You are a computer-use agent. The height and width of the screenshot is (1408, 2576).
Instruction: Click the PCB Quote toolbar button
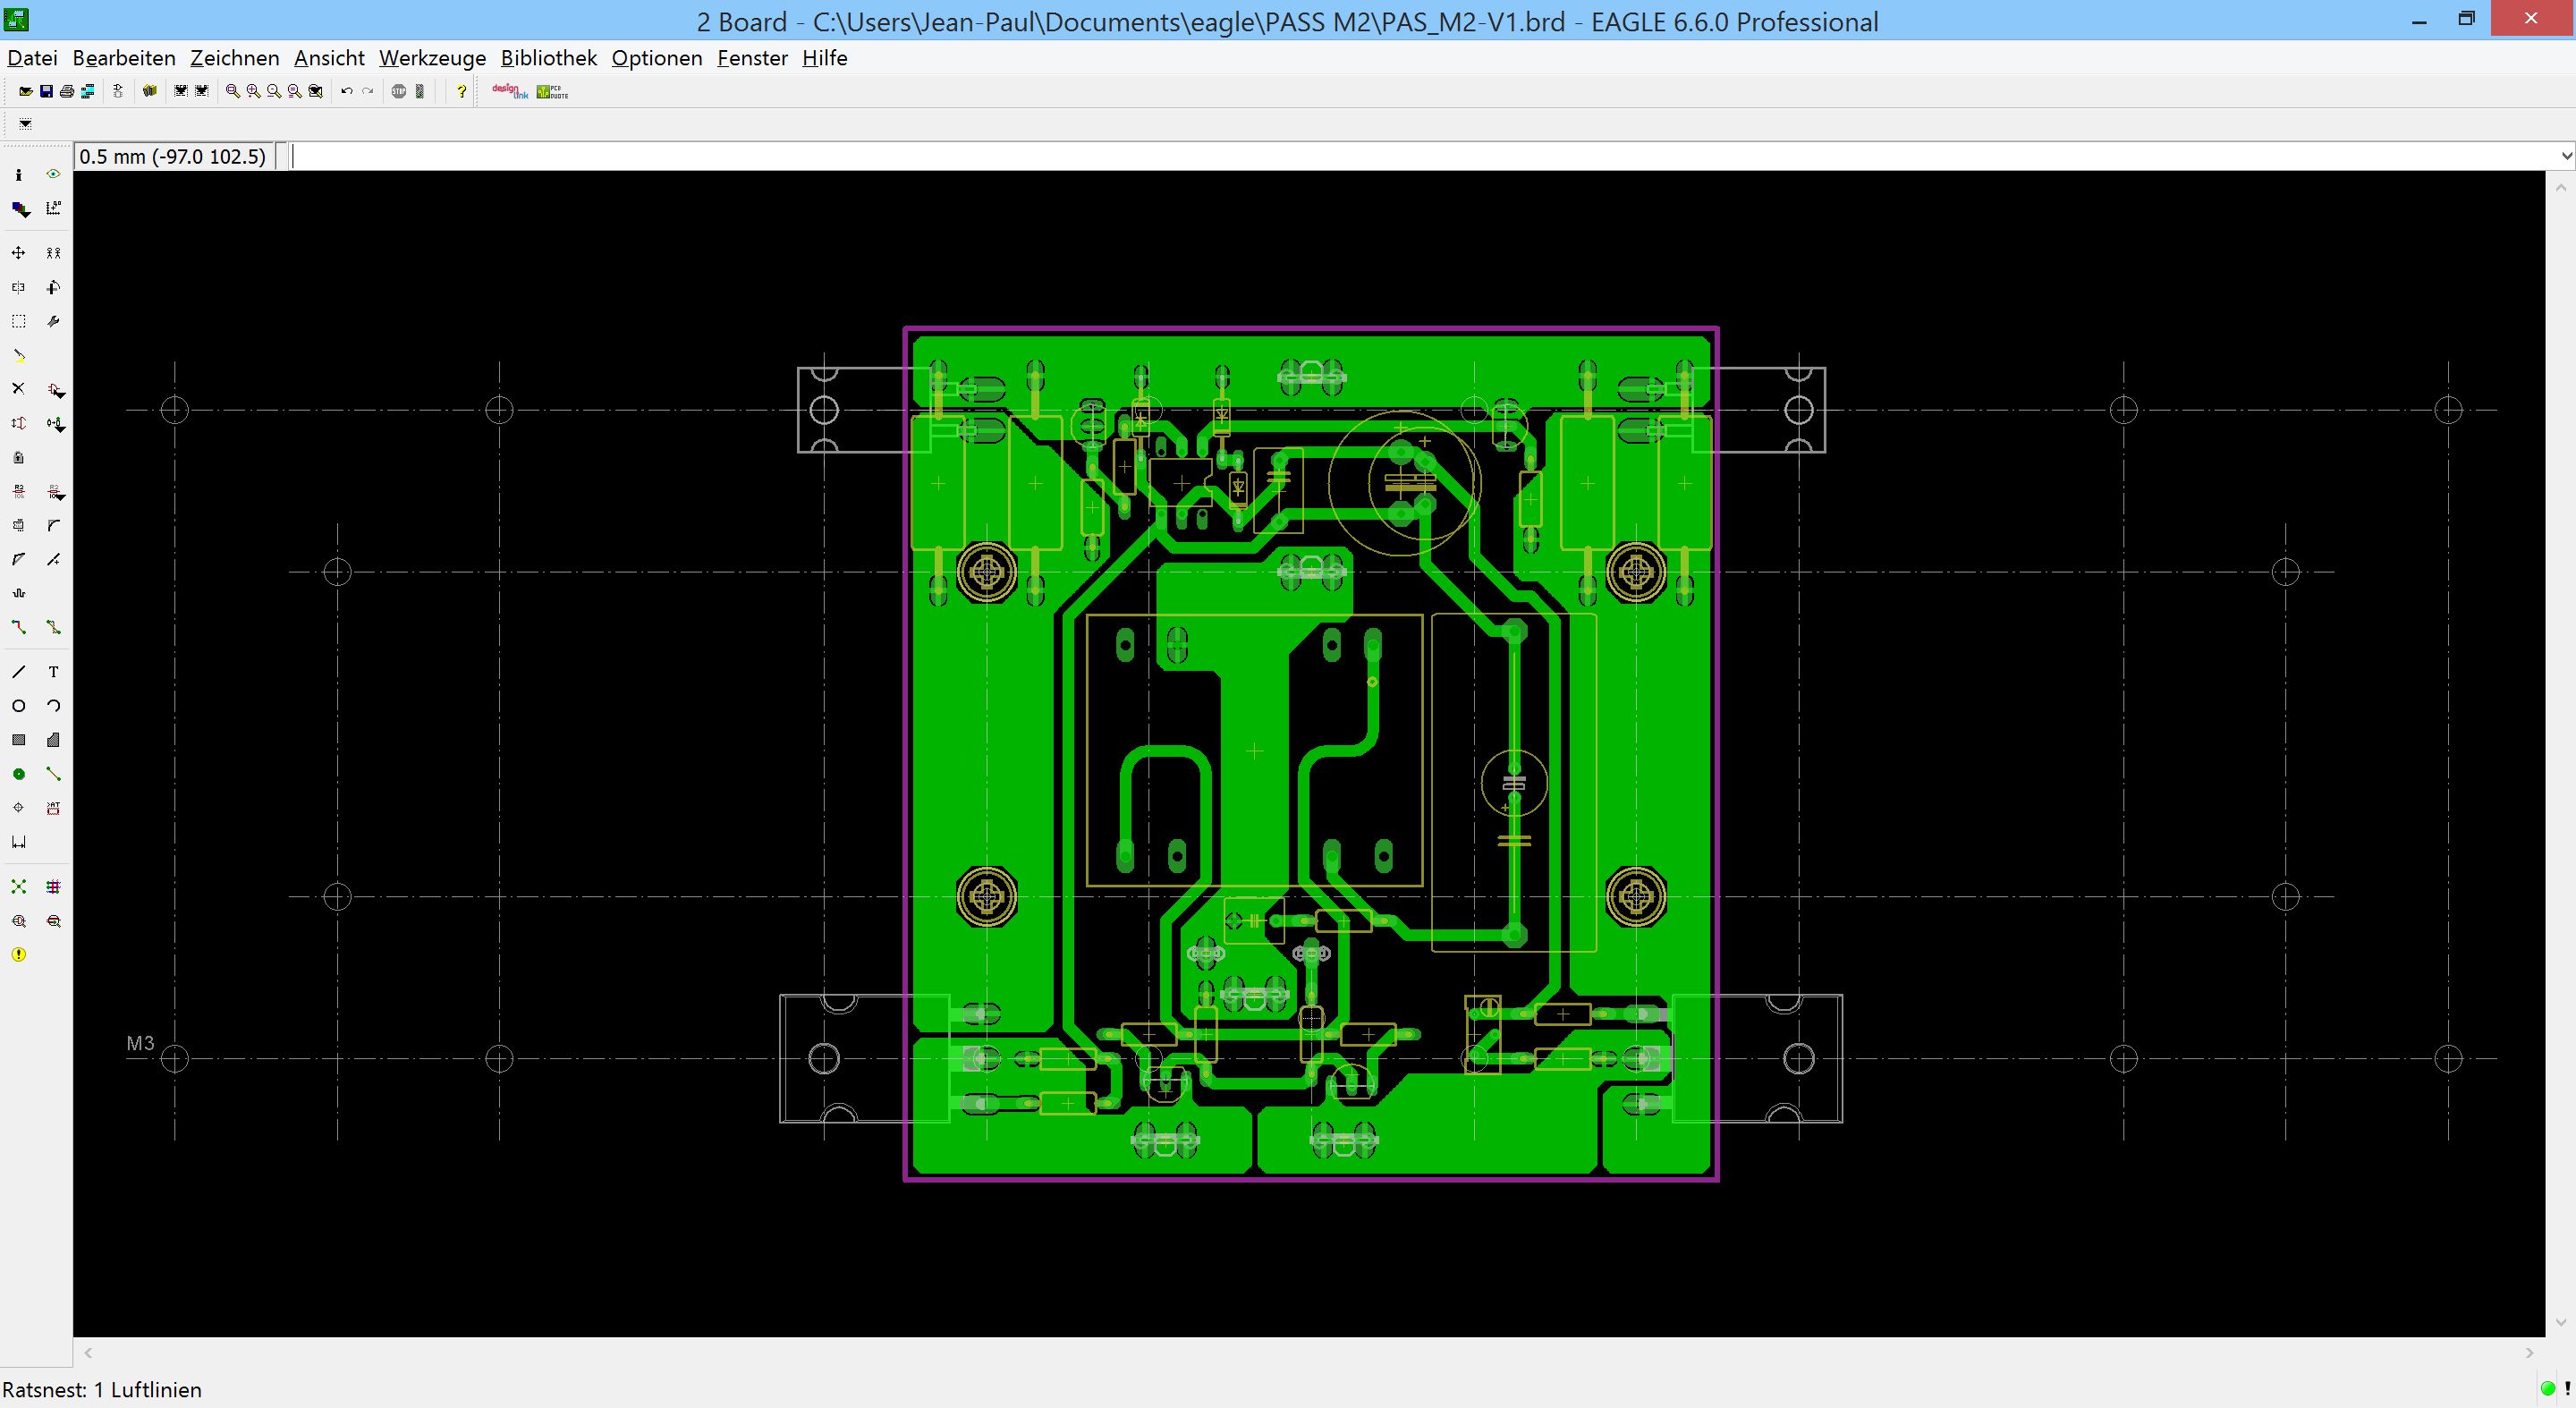552,91
